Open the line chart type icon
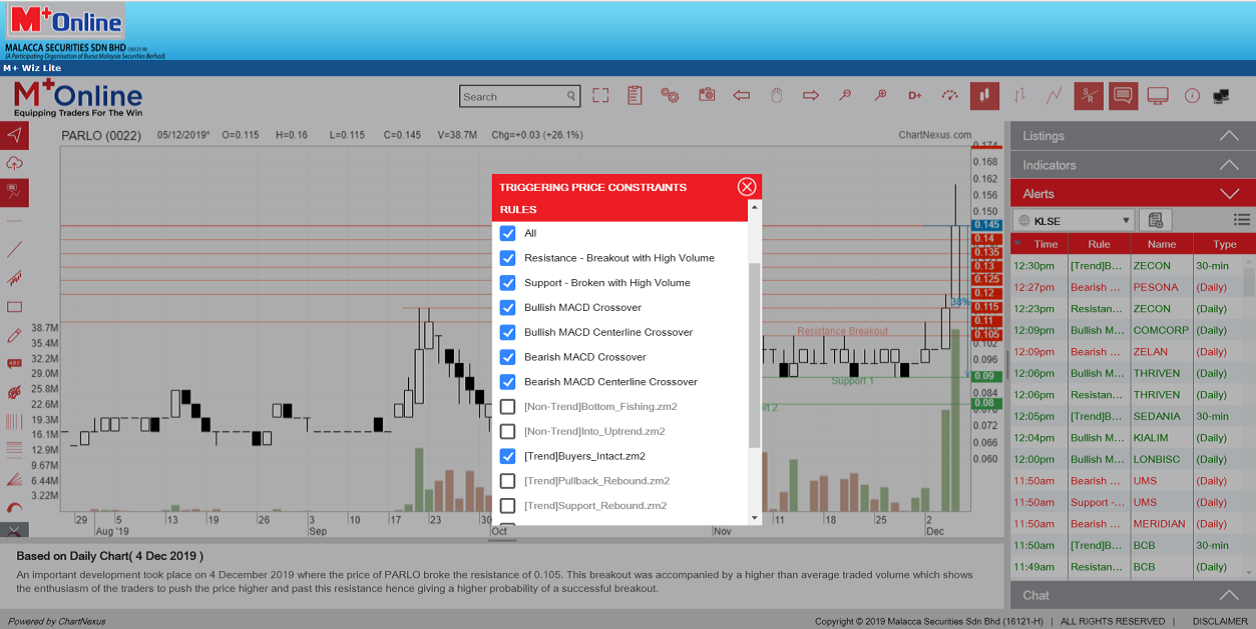Viewport: 1256px width, 629px height. point(1054,96)
